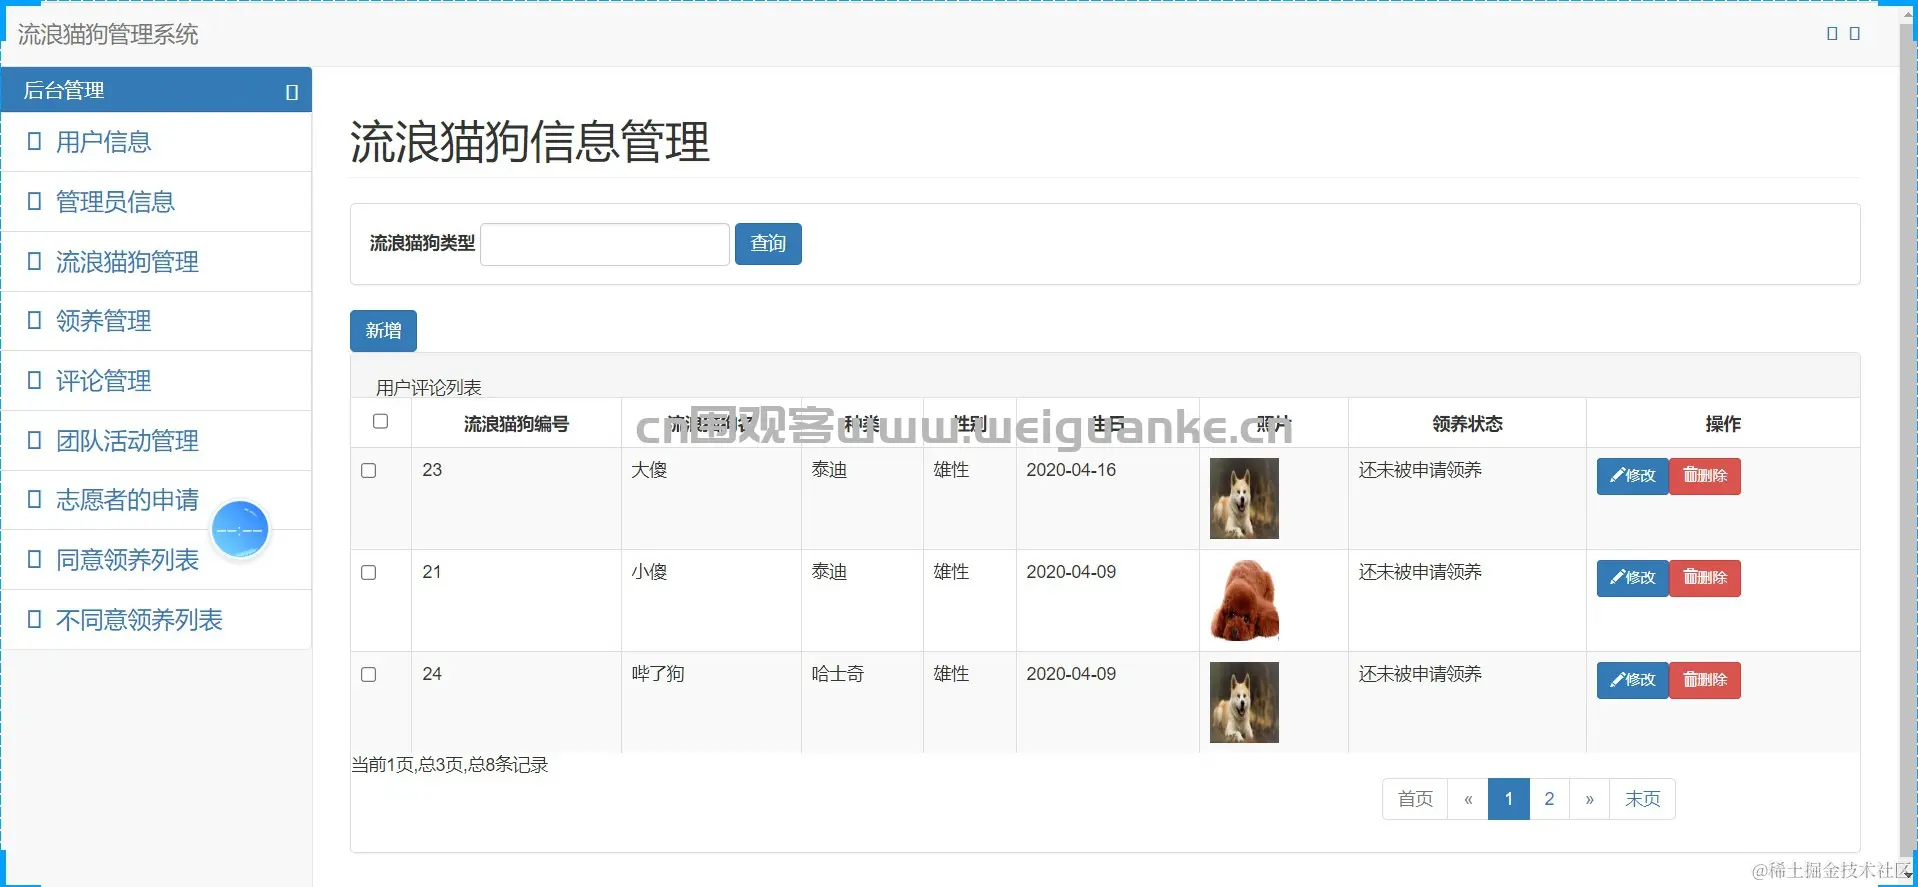Click the 领养状态 column header
Image resolution: width=1918 pixels, height=887 pixels.
1467,424
